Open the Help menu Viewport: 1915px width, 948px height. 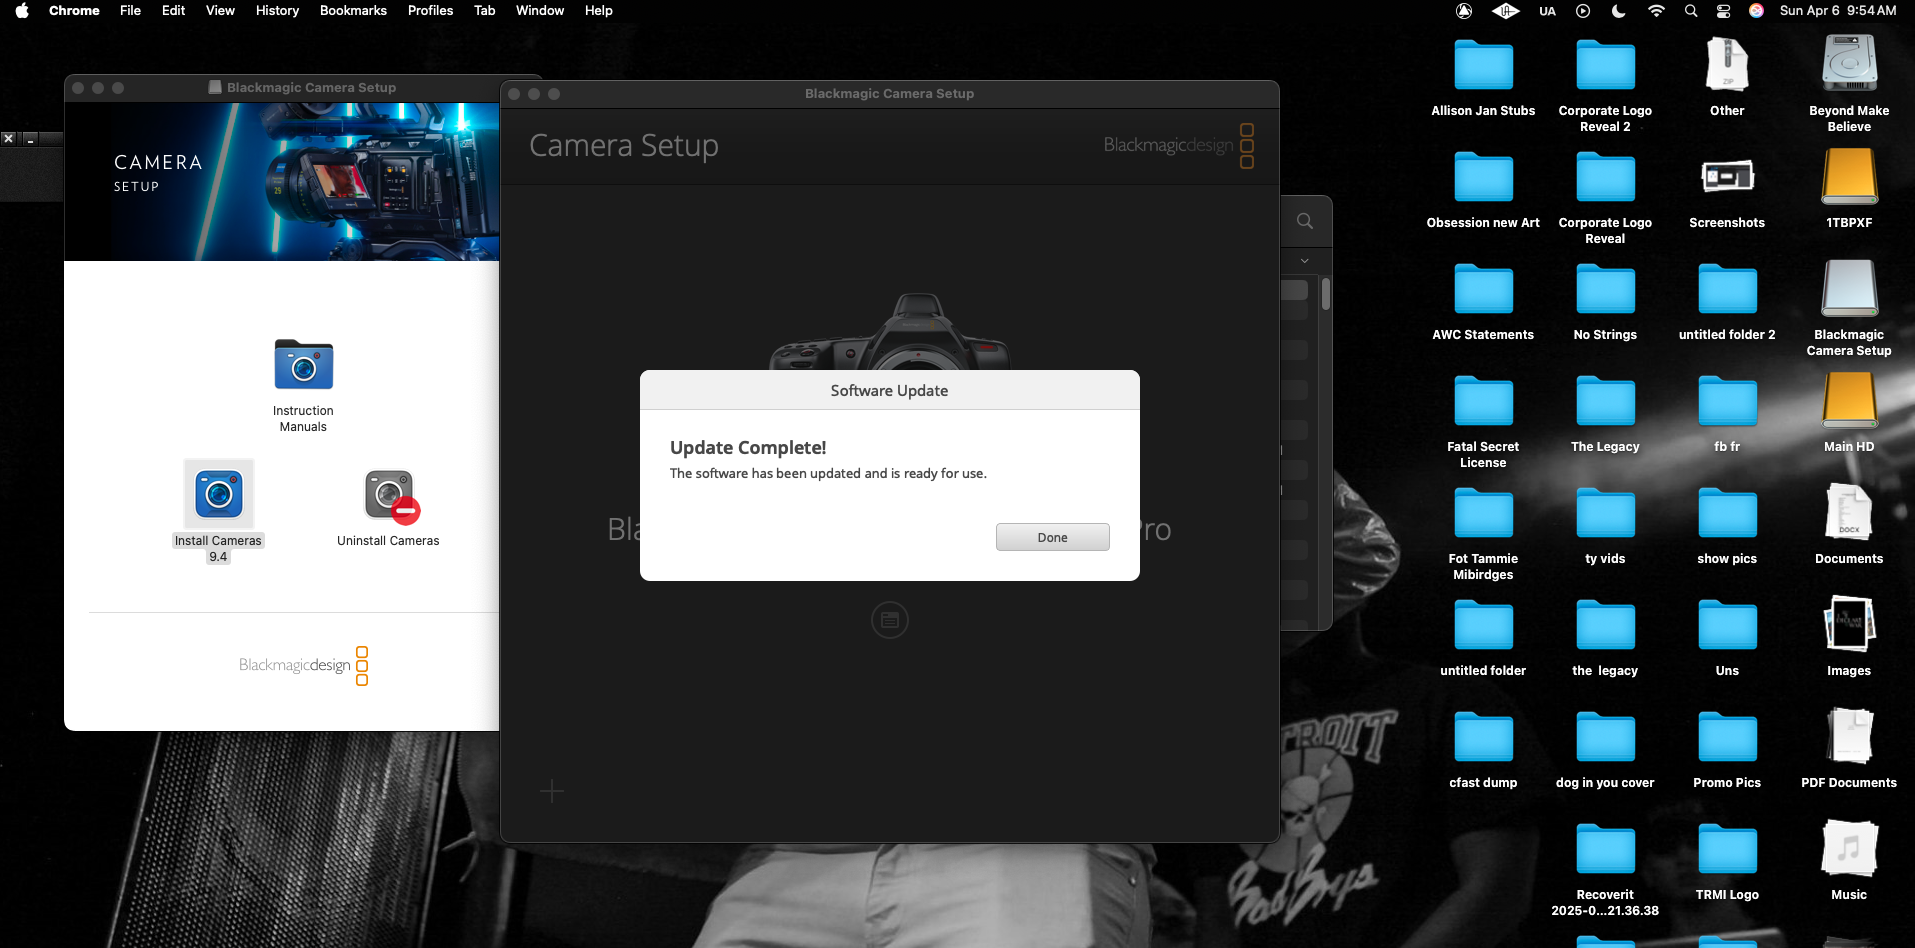coord(599,10)
